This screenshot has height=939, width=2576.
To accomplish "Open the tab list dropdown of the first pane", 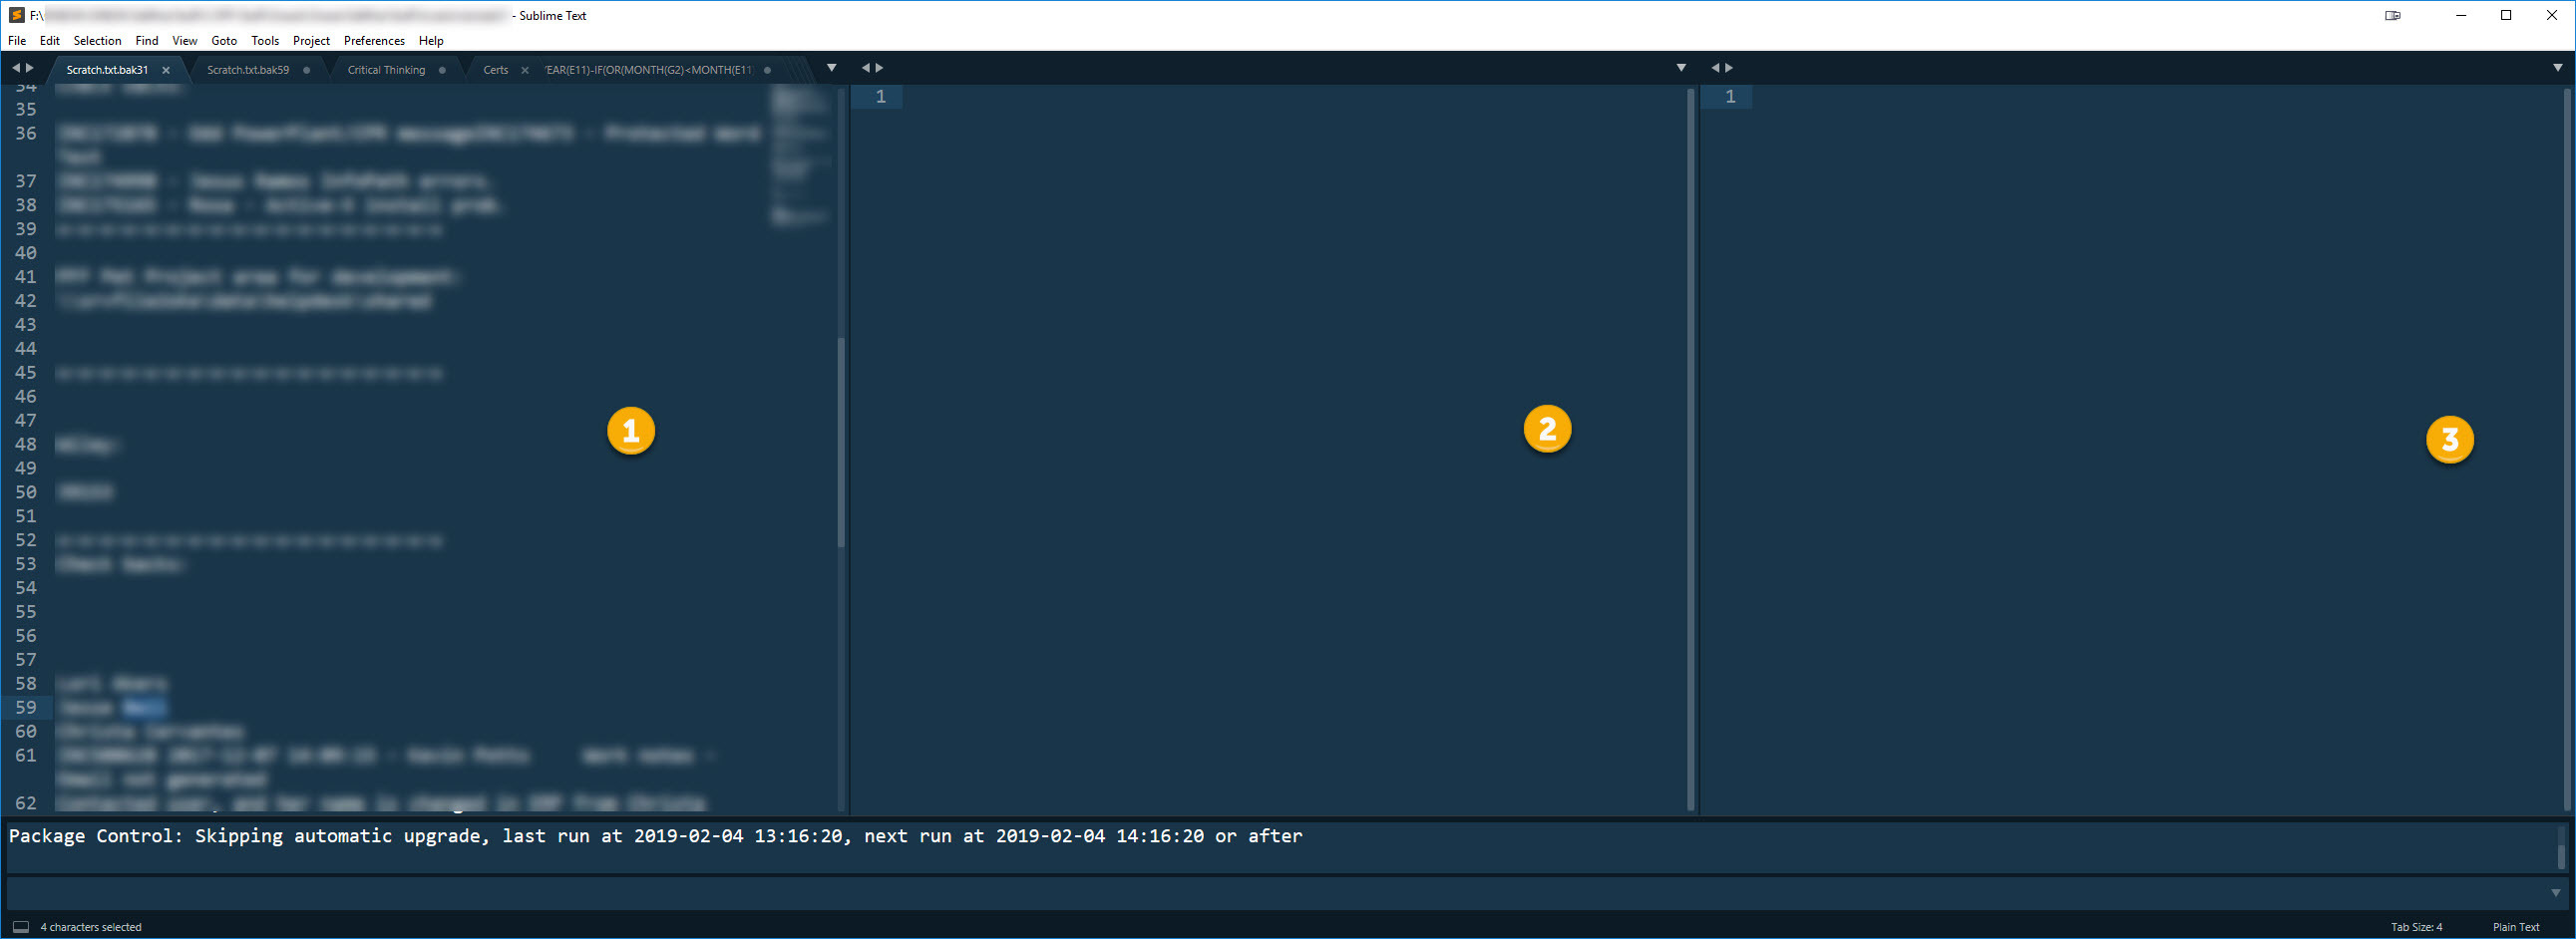I will [x=831, y=68].
